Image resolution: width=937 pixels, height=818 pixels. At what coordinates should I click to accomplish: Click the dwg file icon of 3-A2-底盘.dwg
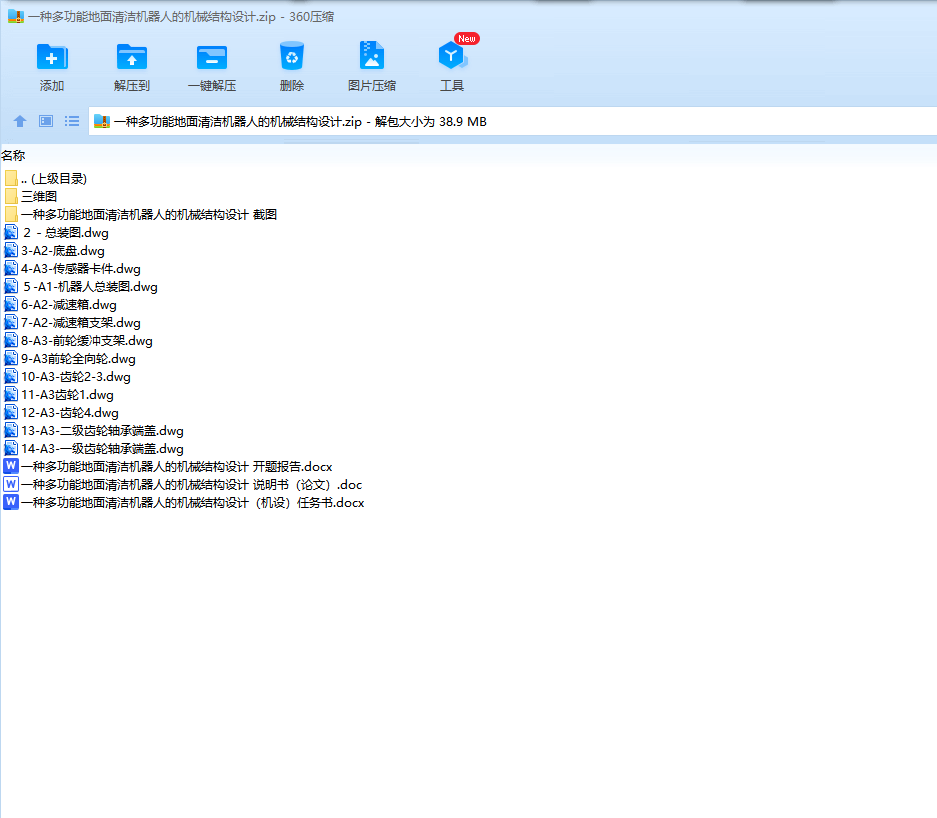pos(11,250)
